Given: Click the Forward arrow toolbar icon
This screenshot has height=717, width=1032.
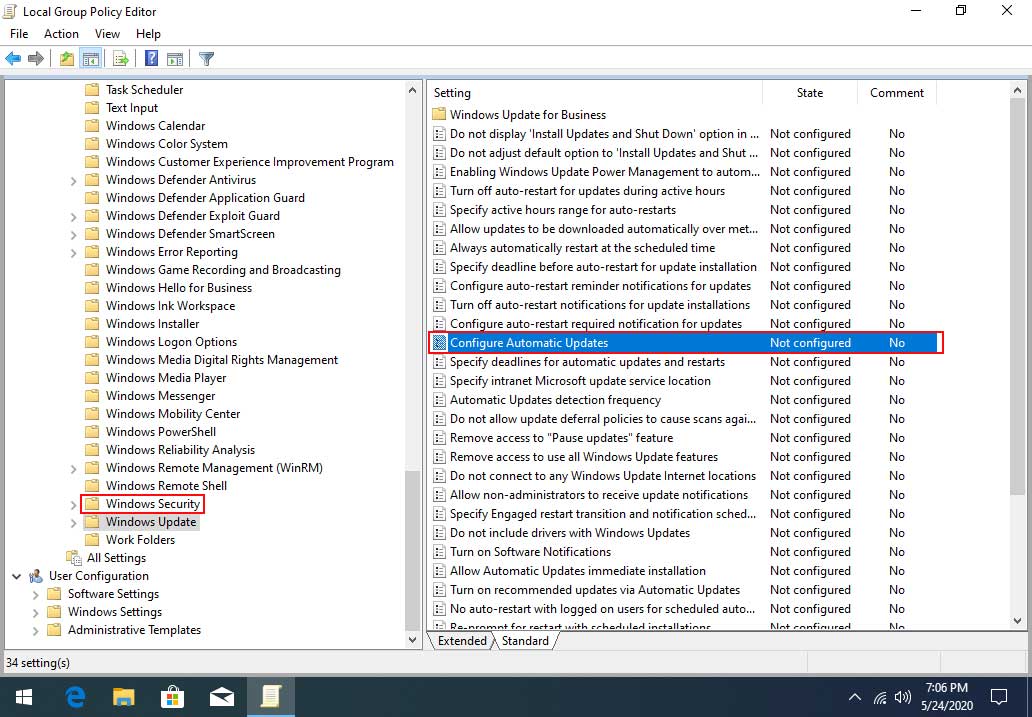Looking at the screenshot, I should click(x=36, y=59).
